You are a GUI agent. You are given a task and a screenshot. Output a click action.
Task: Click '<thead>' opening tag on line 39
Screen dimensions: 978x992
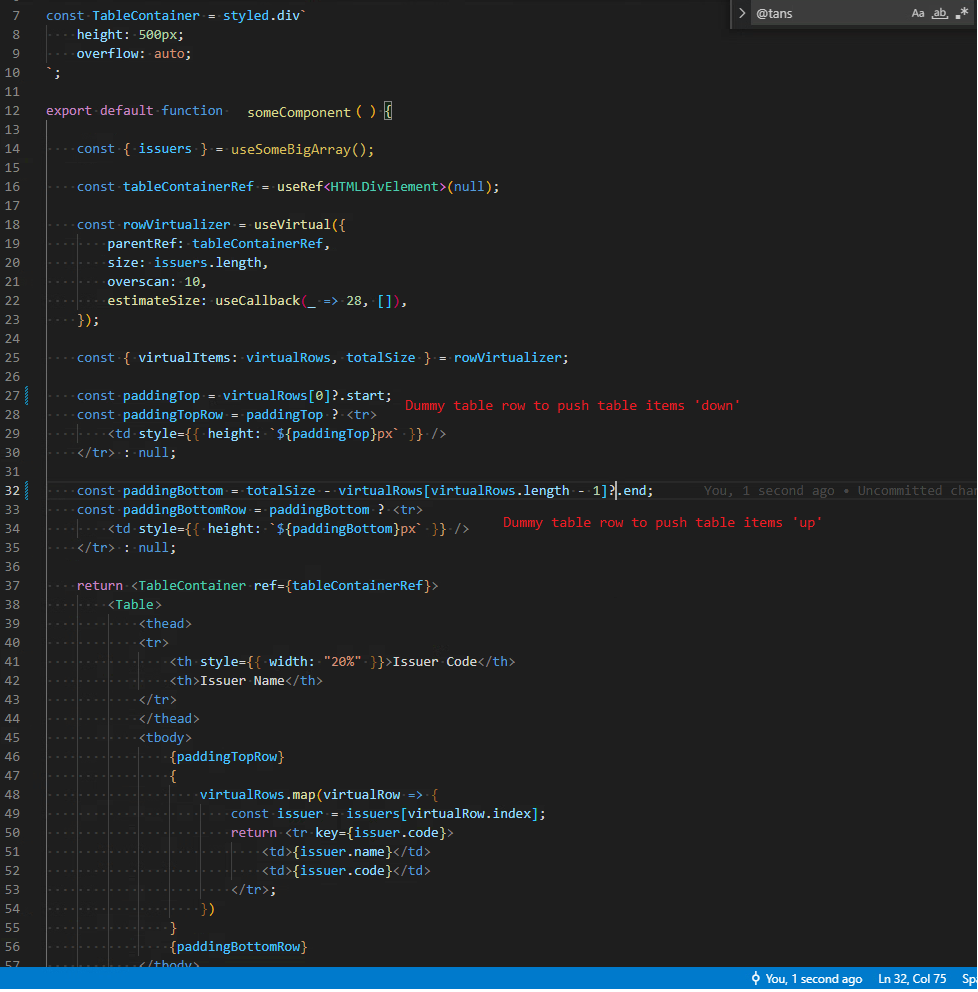tap(165, 623)
